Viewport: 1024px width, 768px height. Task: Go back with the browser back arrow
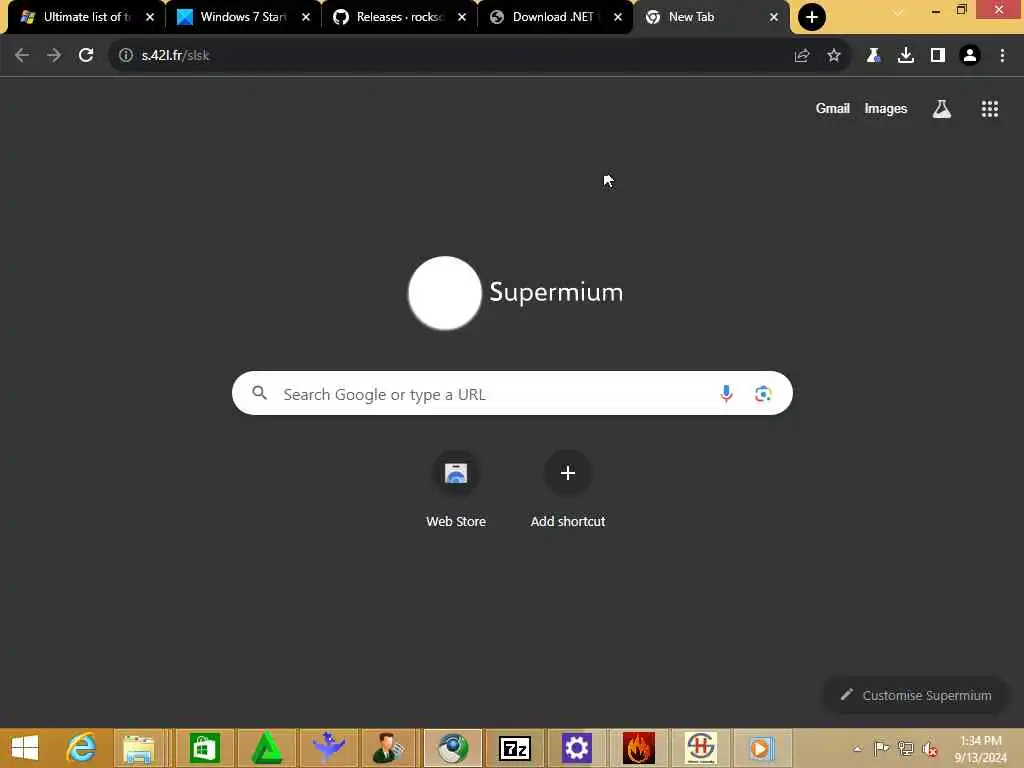click(22, 56)
